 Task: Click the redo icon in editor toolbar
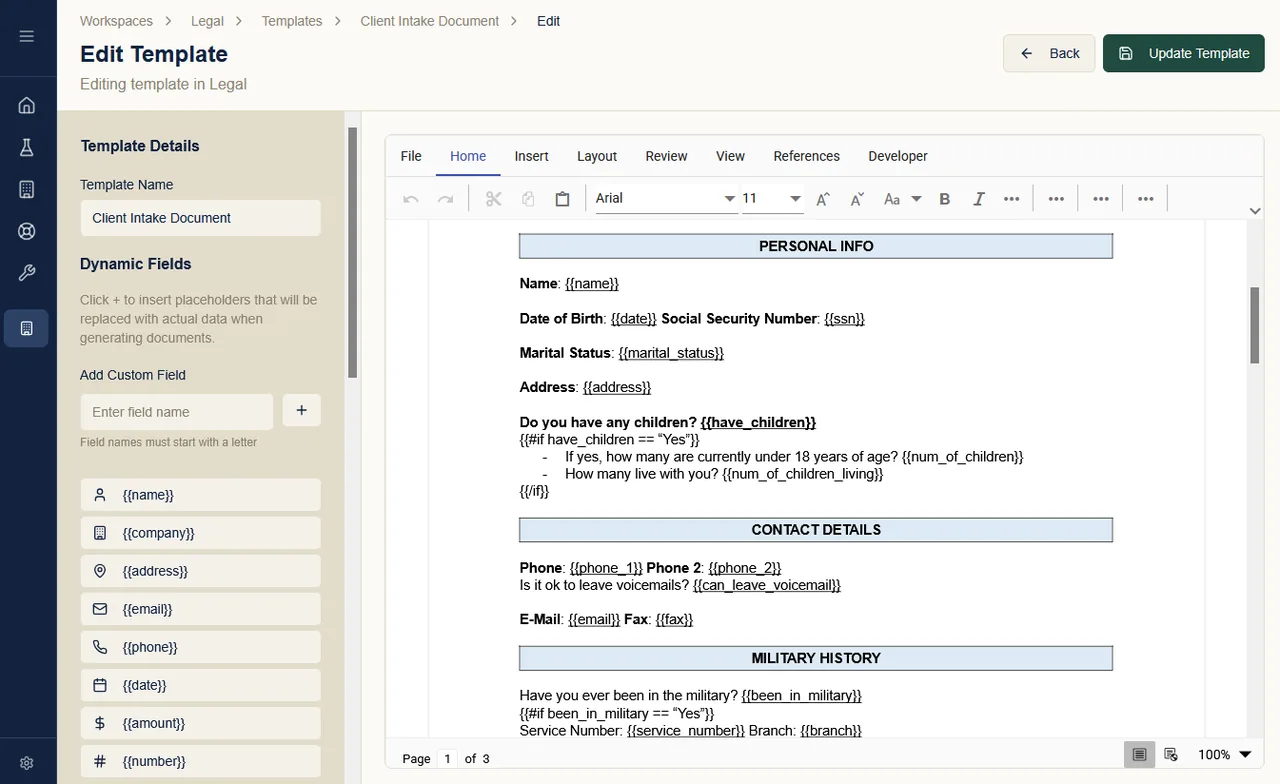coord(446,199)
